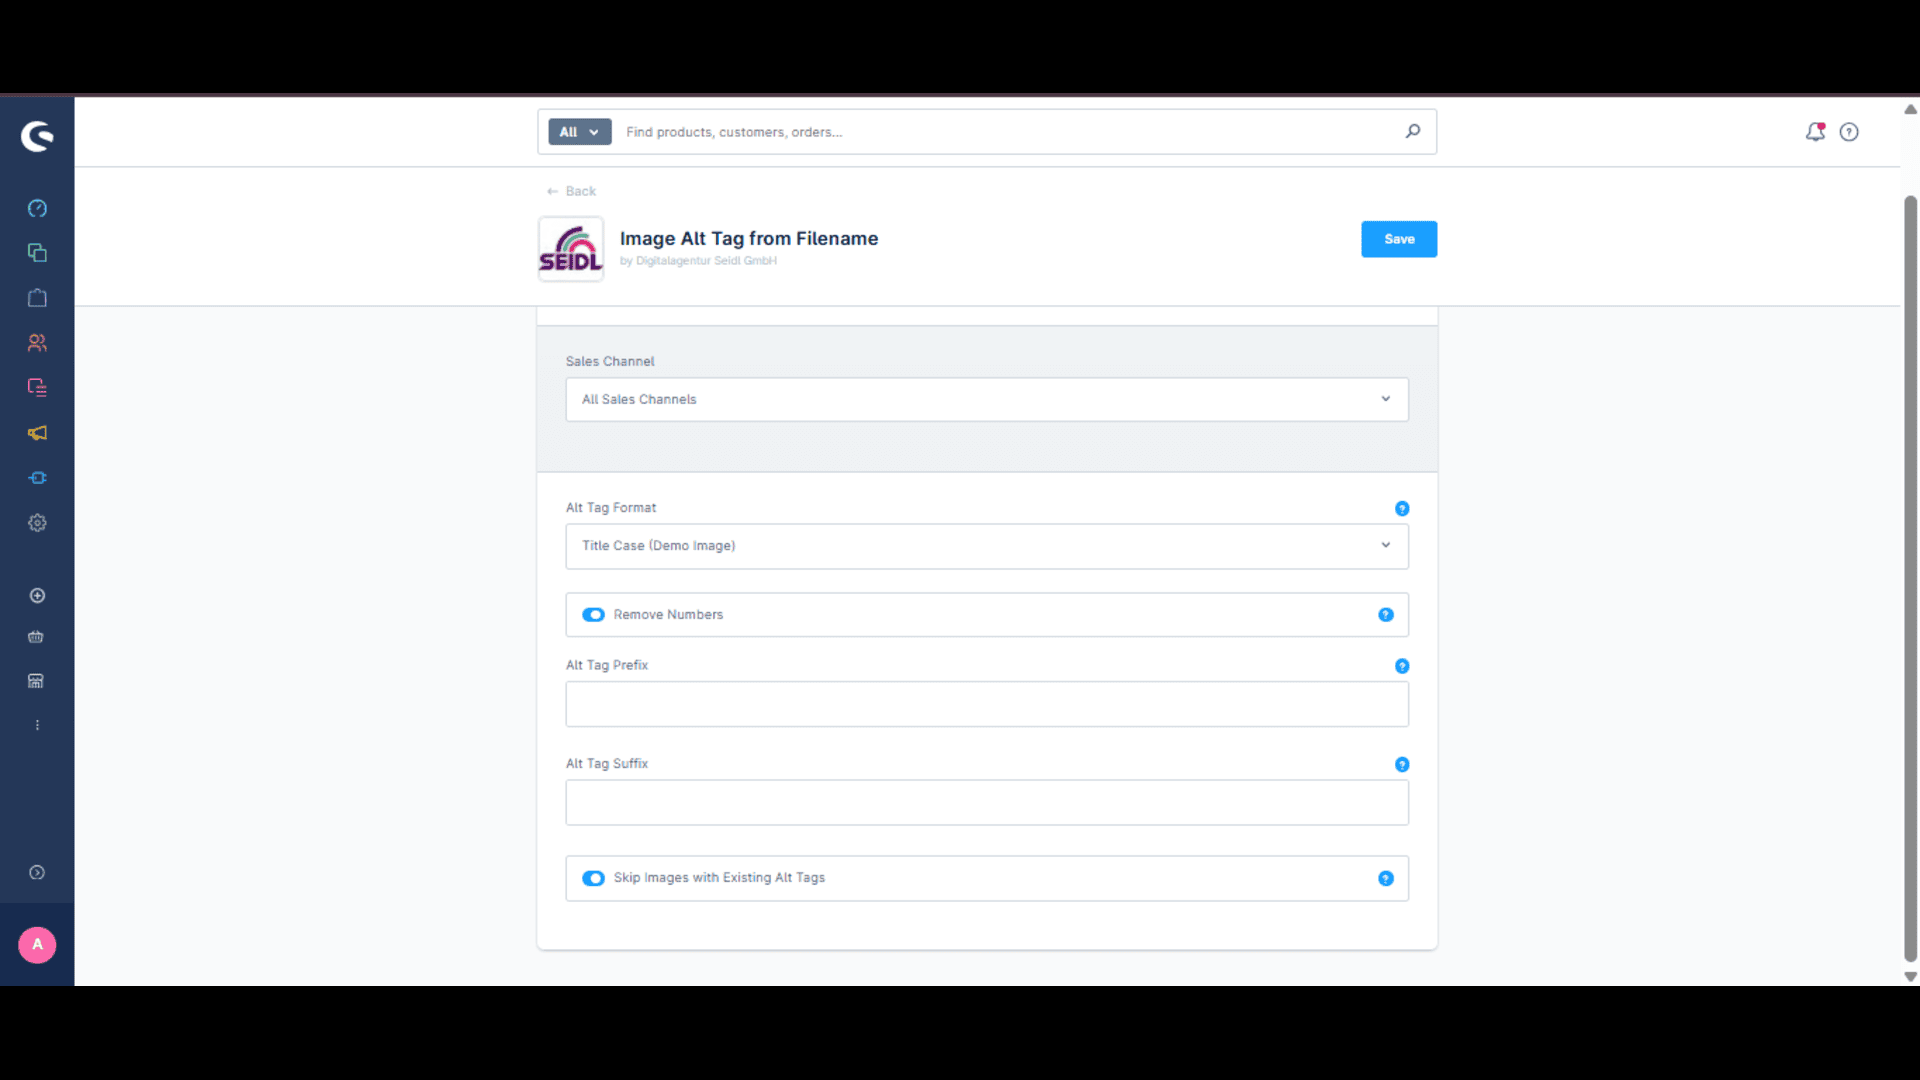Open the All search filter dropdown
This screenshot has height=1080, width=1920.
(579, 132)
